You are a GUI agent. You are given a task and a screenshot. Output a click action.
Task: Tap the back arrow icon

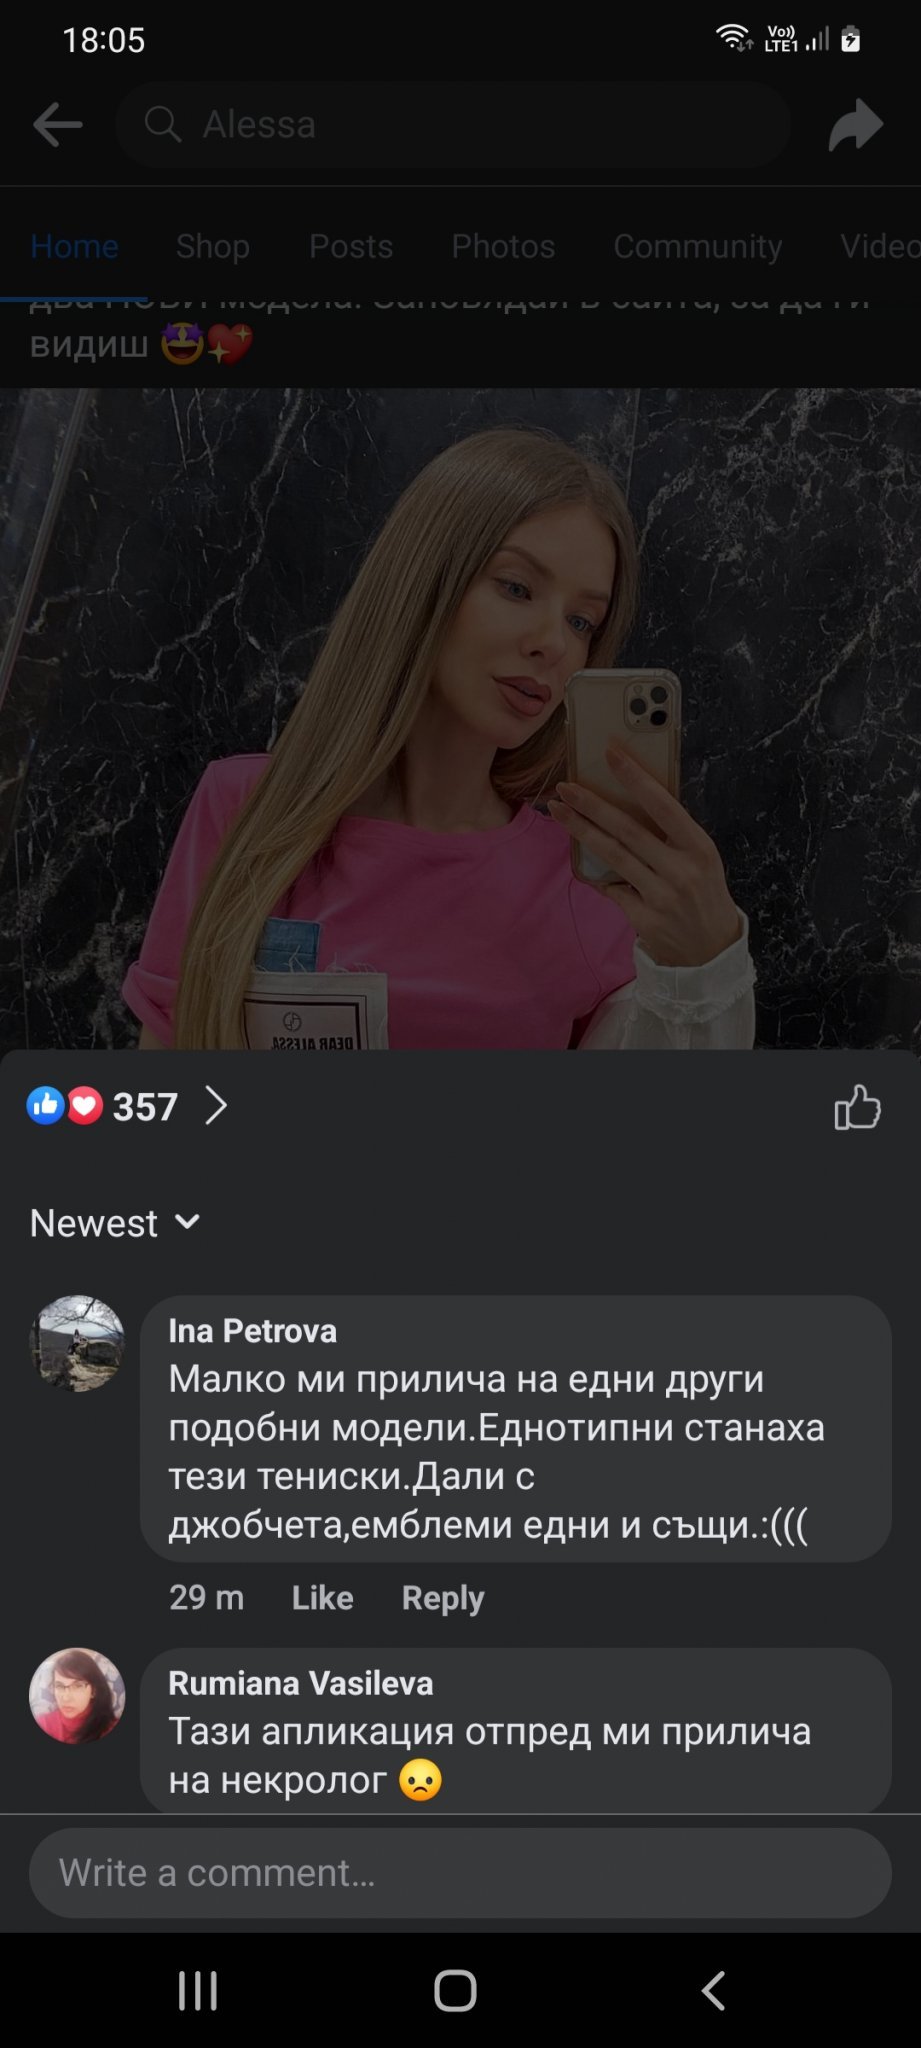coord(58,125)
